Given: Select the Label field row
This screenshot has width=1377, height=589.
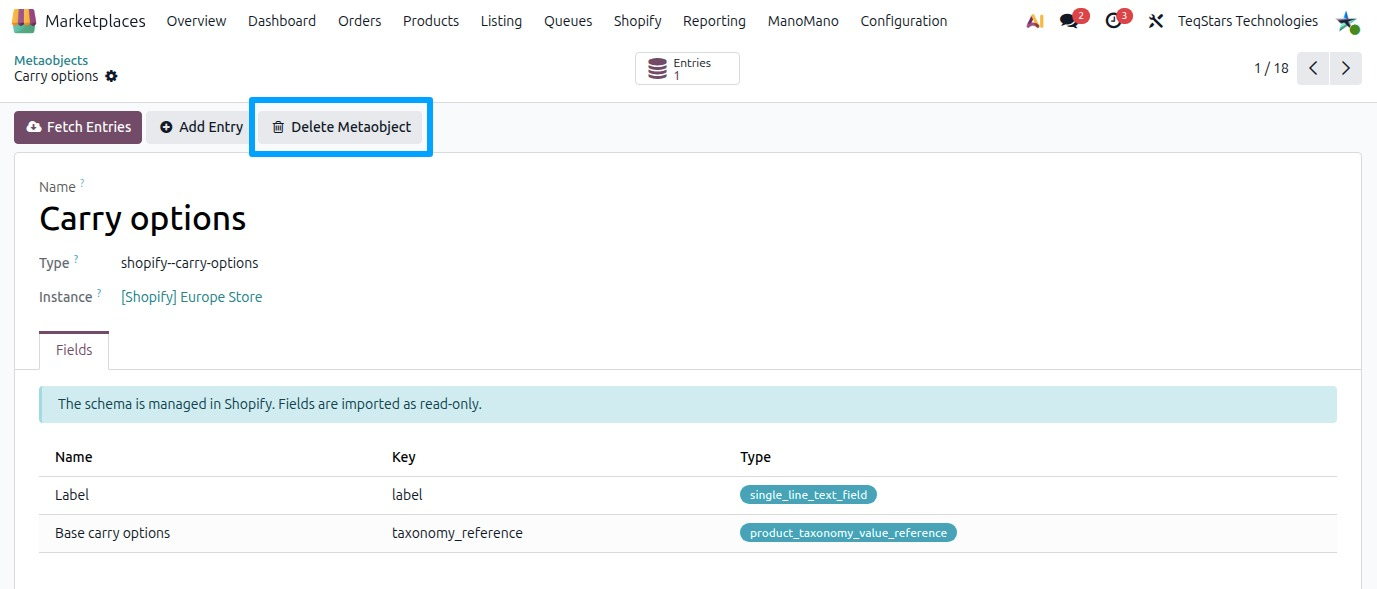Looking at the screenshot, I should 688,495.
